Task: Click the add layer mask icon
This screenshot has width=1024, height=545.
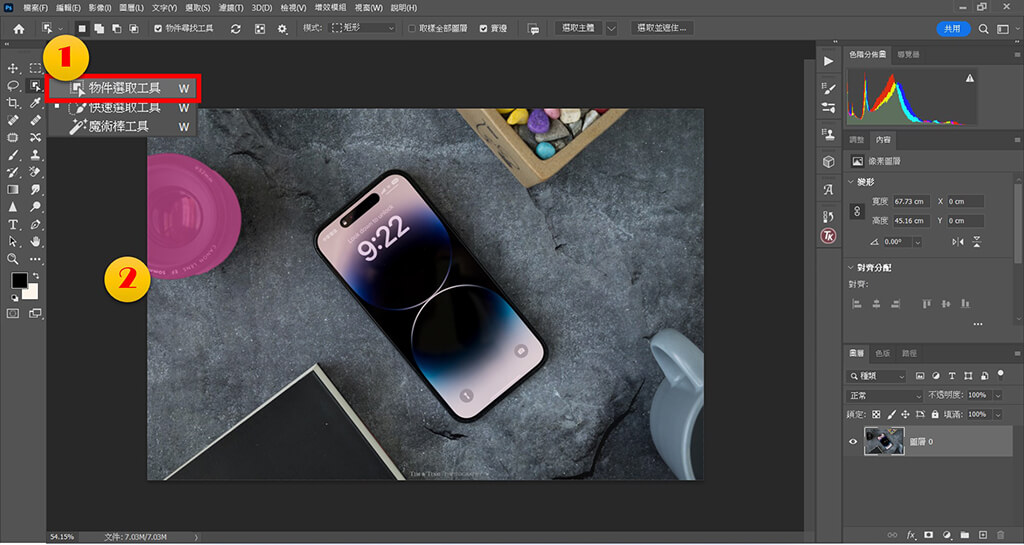Action: 928,535
